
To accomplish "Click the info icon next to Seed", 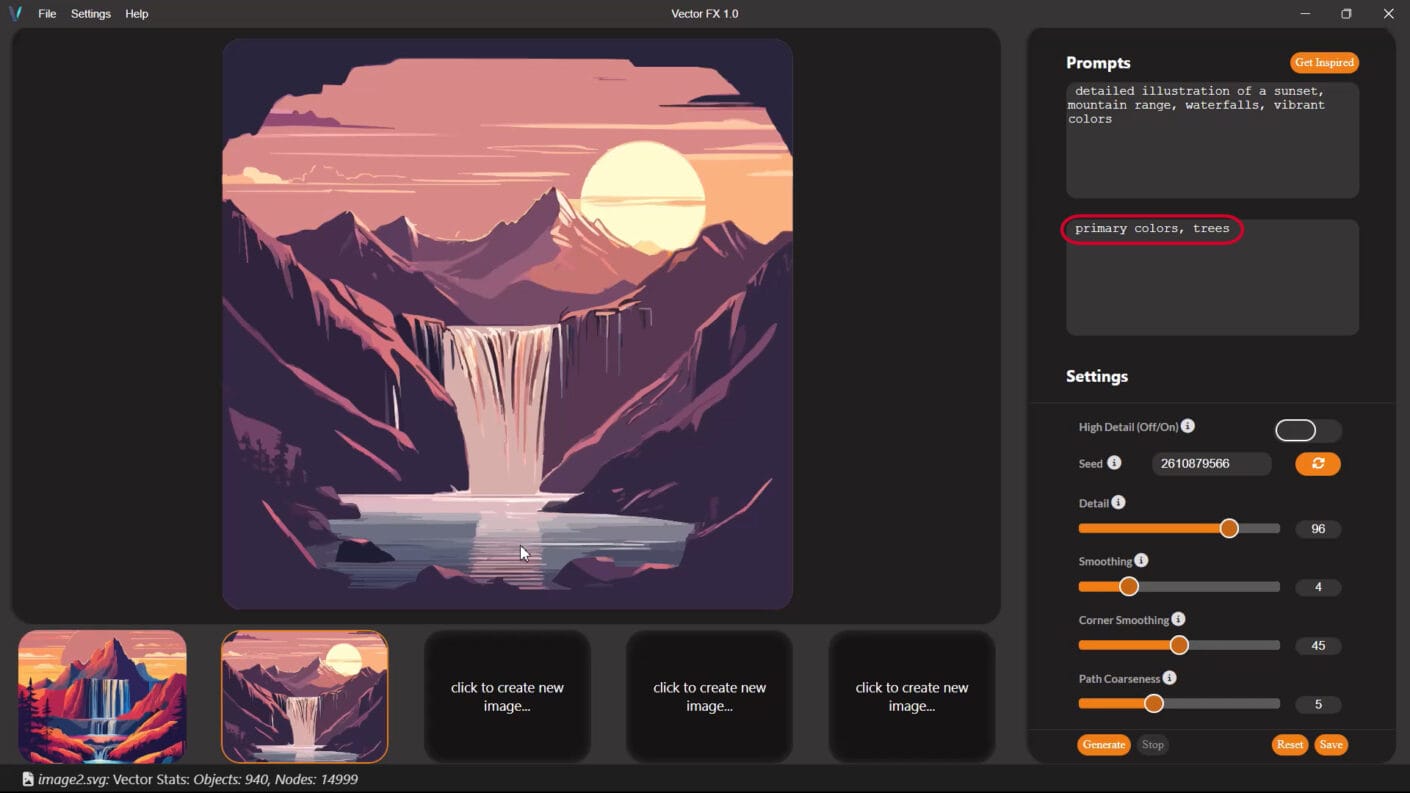I will pos(1114,463).
